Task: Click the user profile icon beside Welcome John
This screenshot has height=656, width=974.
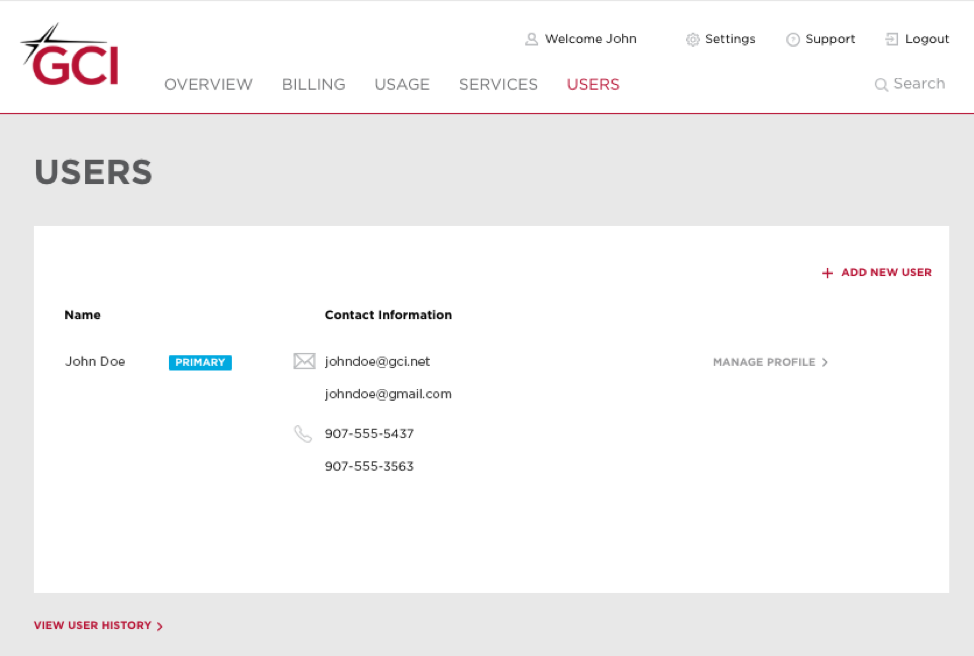Action: coord(531,39)
